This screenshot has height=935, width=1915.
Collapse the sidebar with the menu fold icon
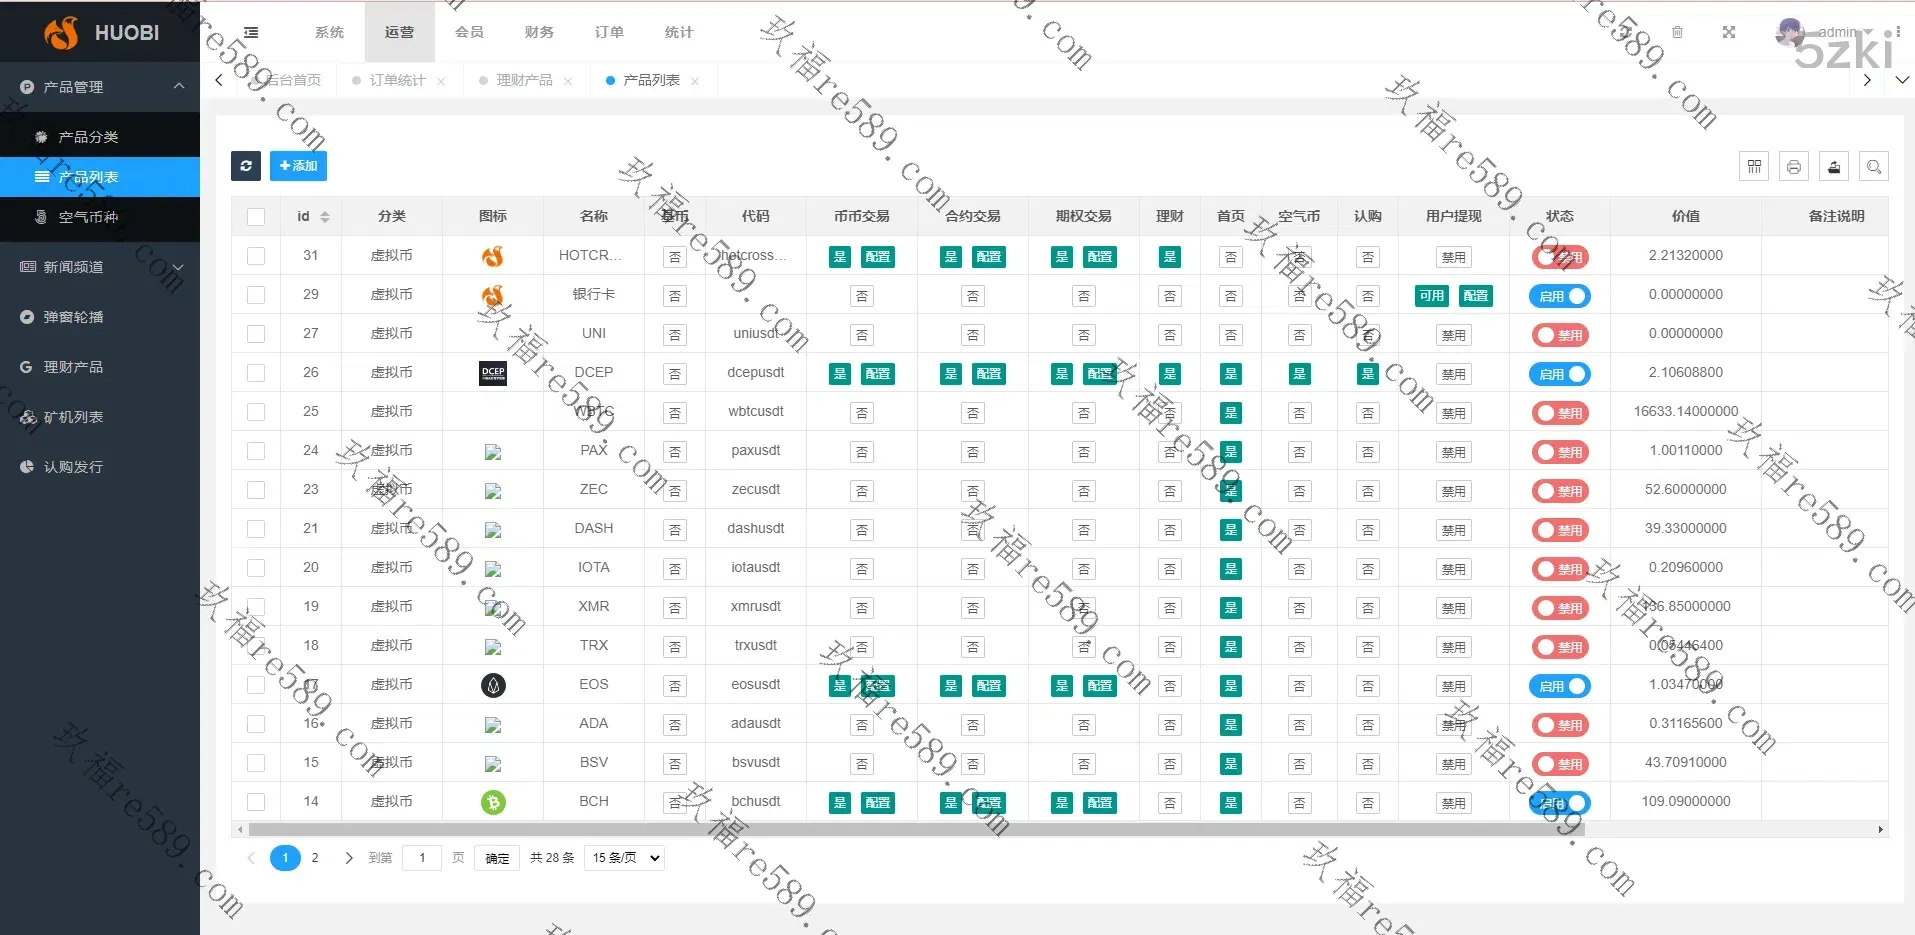coord(251,33)
